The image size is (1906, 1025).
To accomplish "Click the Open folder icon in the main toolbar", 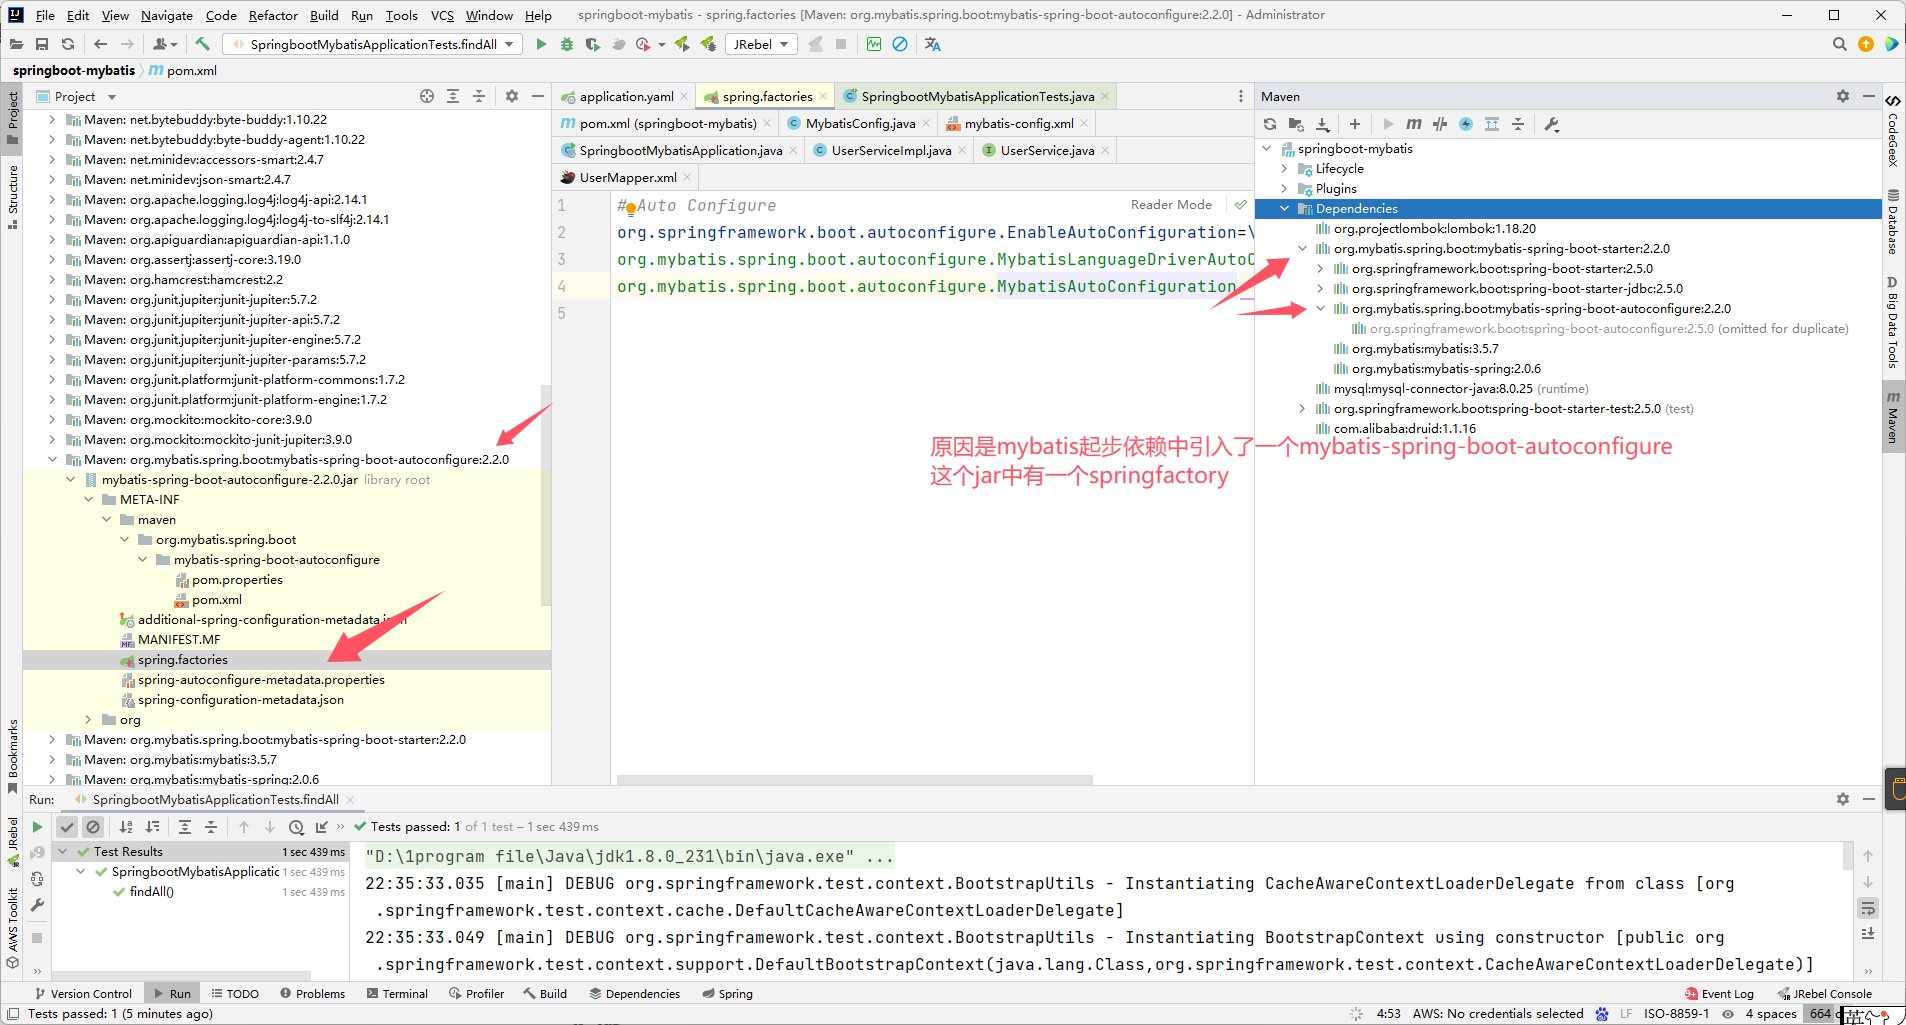I will click(x=16, y=44).
